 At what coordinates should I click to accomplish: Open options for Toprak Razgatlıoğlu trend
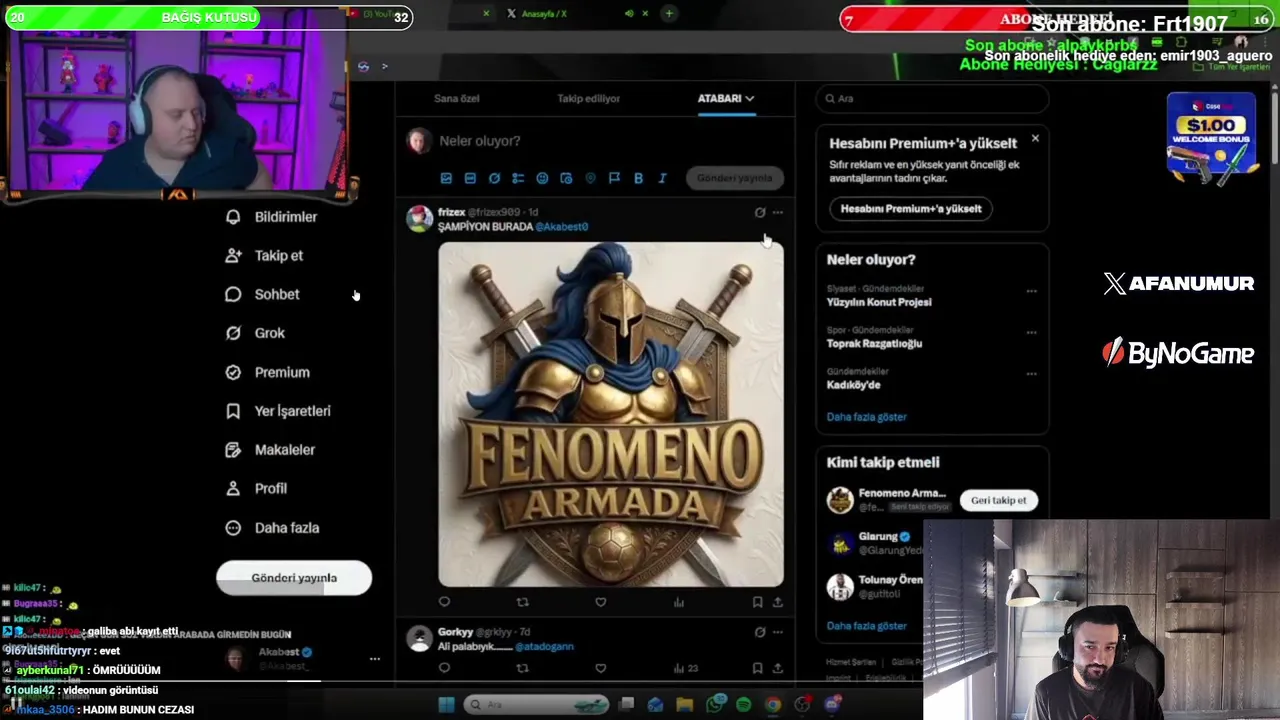point(1031,333)
